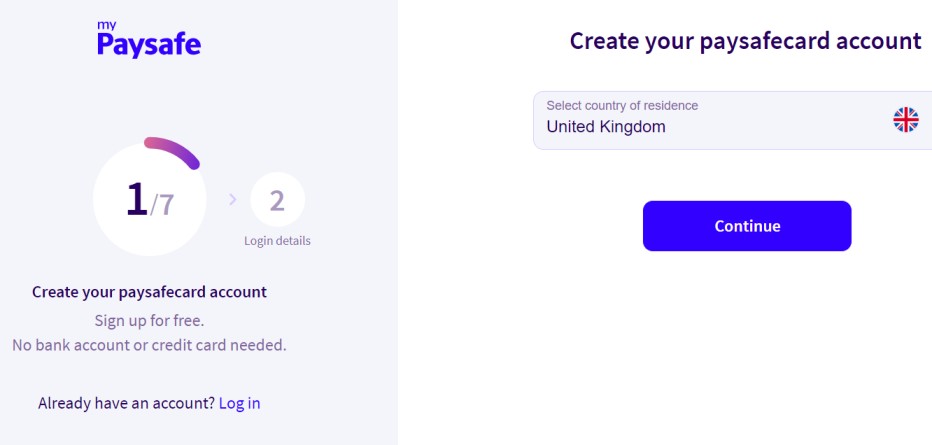The width and height of the screenshot is (932, 445).
Task: Click the 1/7 progress circle
Action: [150, 200]
